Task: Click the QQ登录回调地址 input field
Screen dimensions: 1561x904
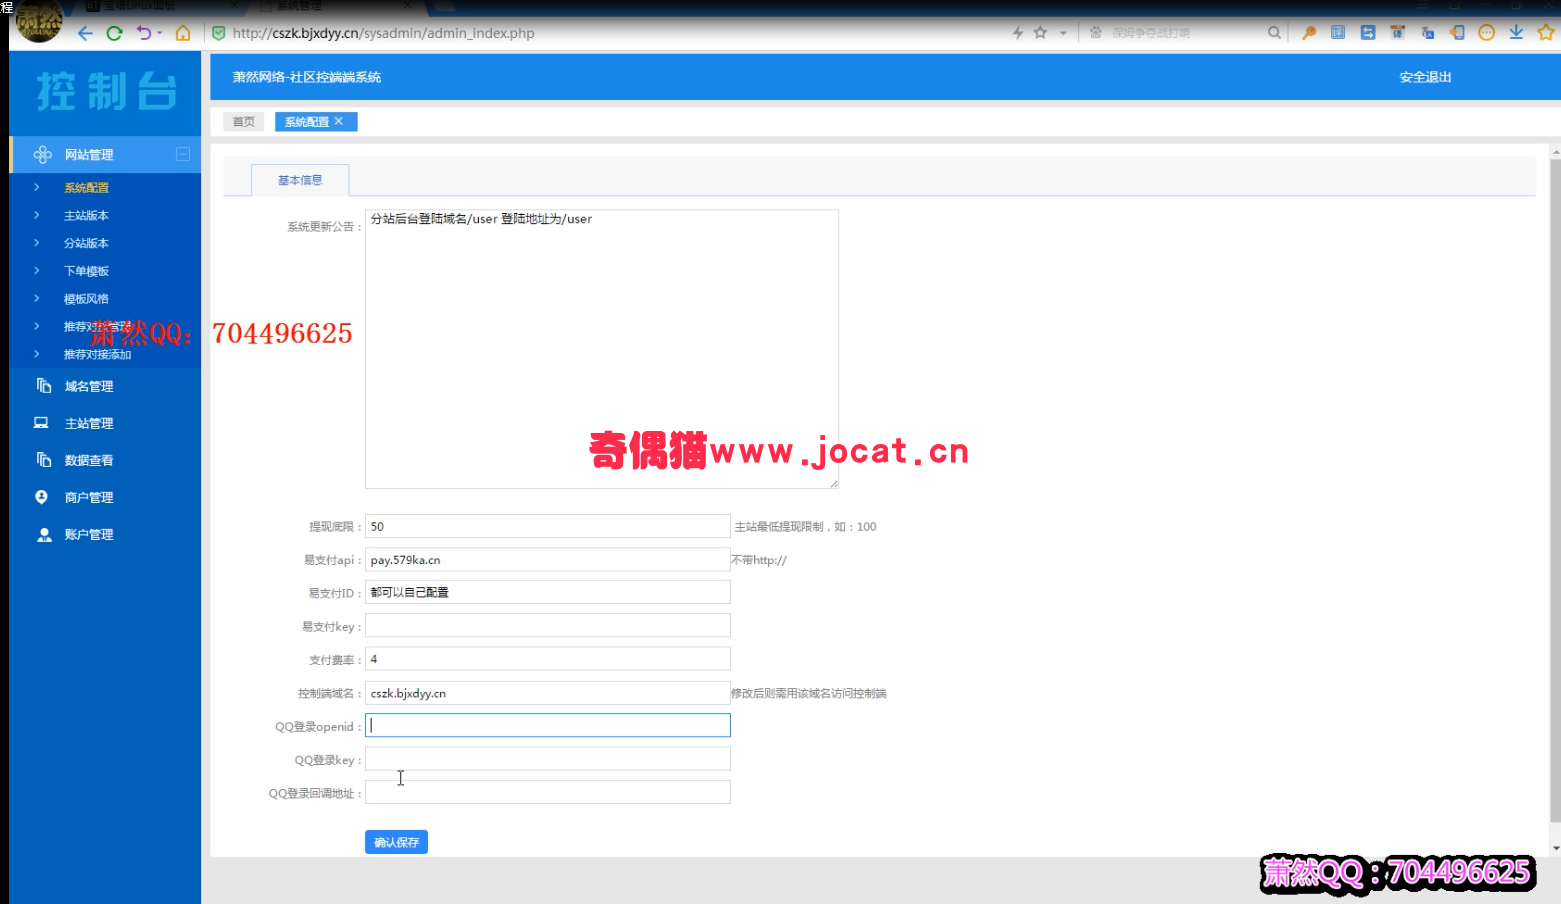Action: (x=548, y=792)
